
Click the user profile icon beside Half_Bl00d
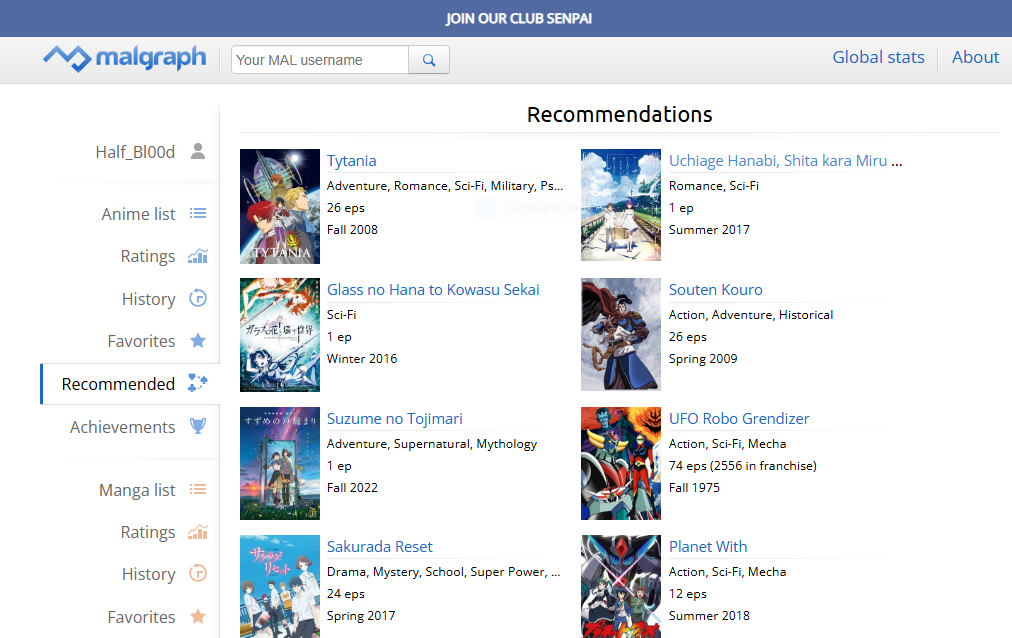(x=198, y=152)
